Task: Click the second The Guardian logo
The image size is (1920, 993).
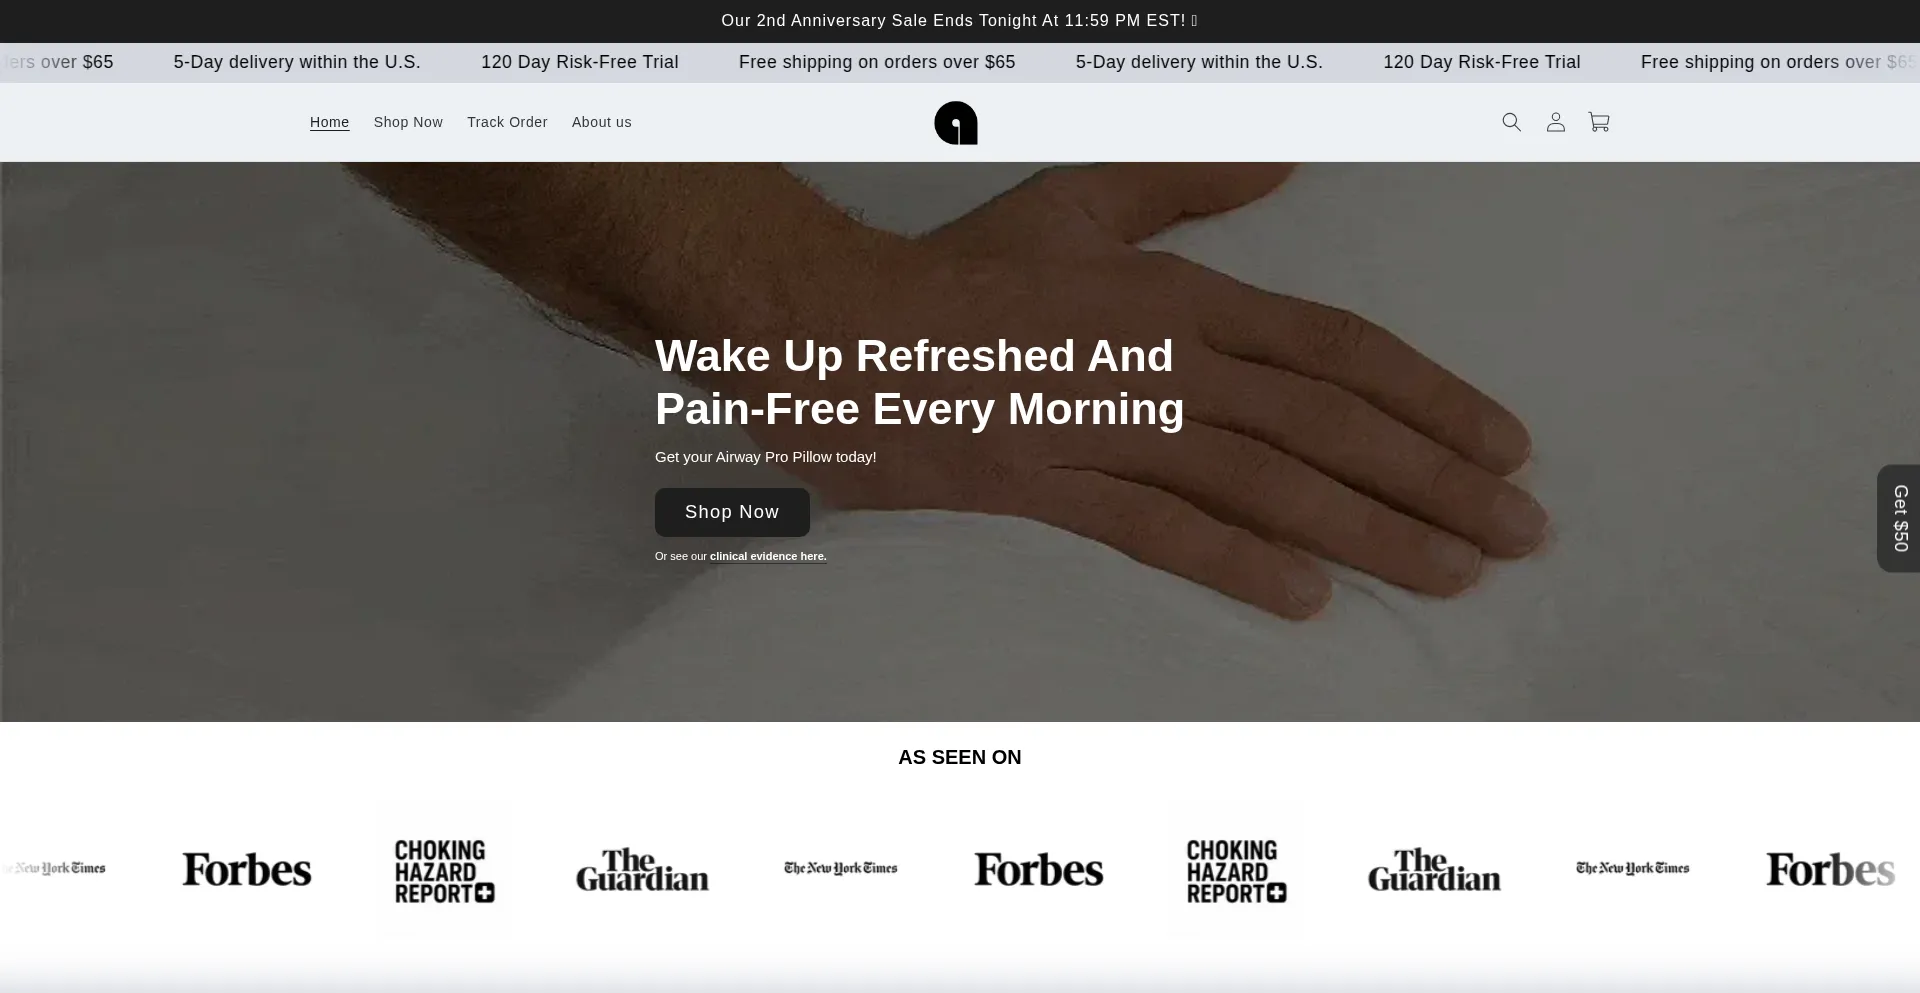Action: pyautogui.click(x=1434, y=870)
